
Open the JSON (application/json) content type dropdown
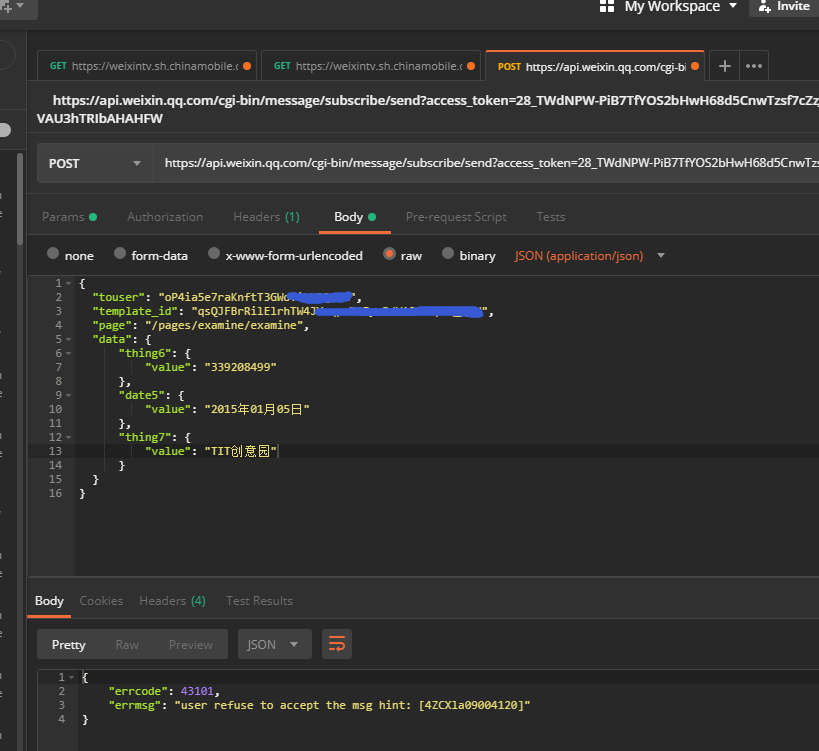(589, 256)
